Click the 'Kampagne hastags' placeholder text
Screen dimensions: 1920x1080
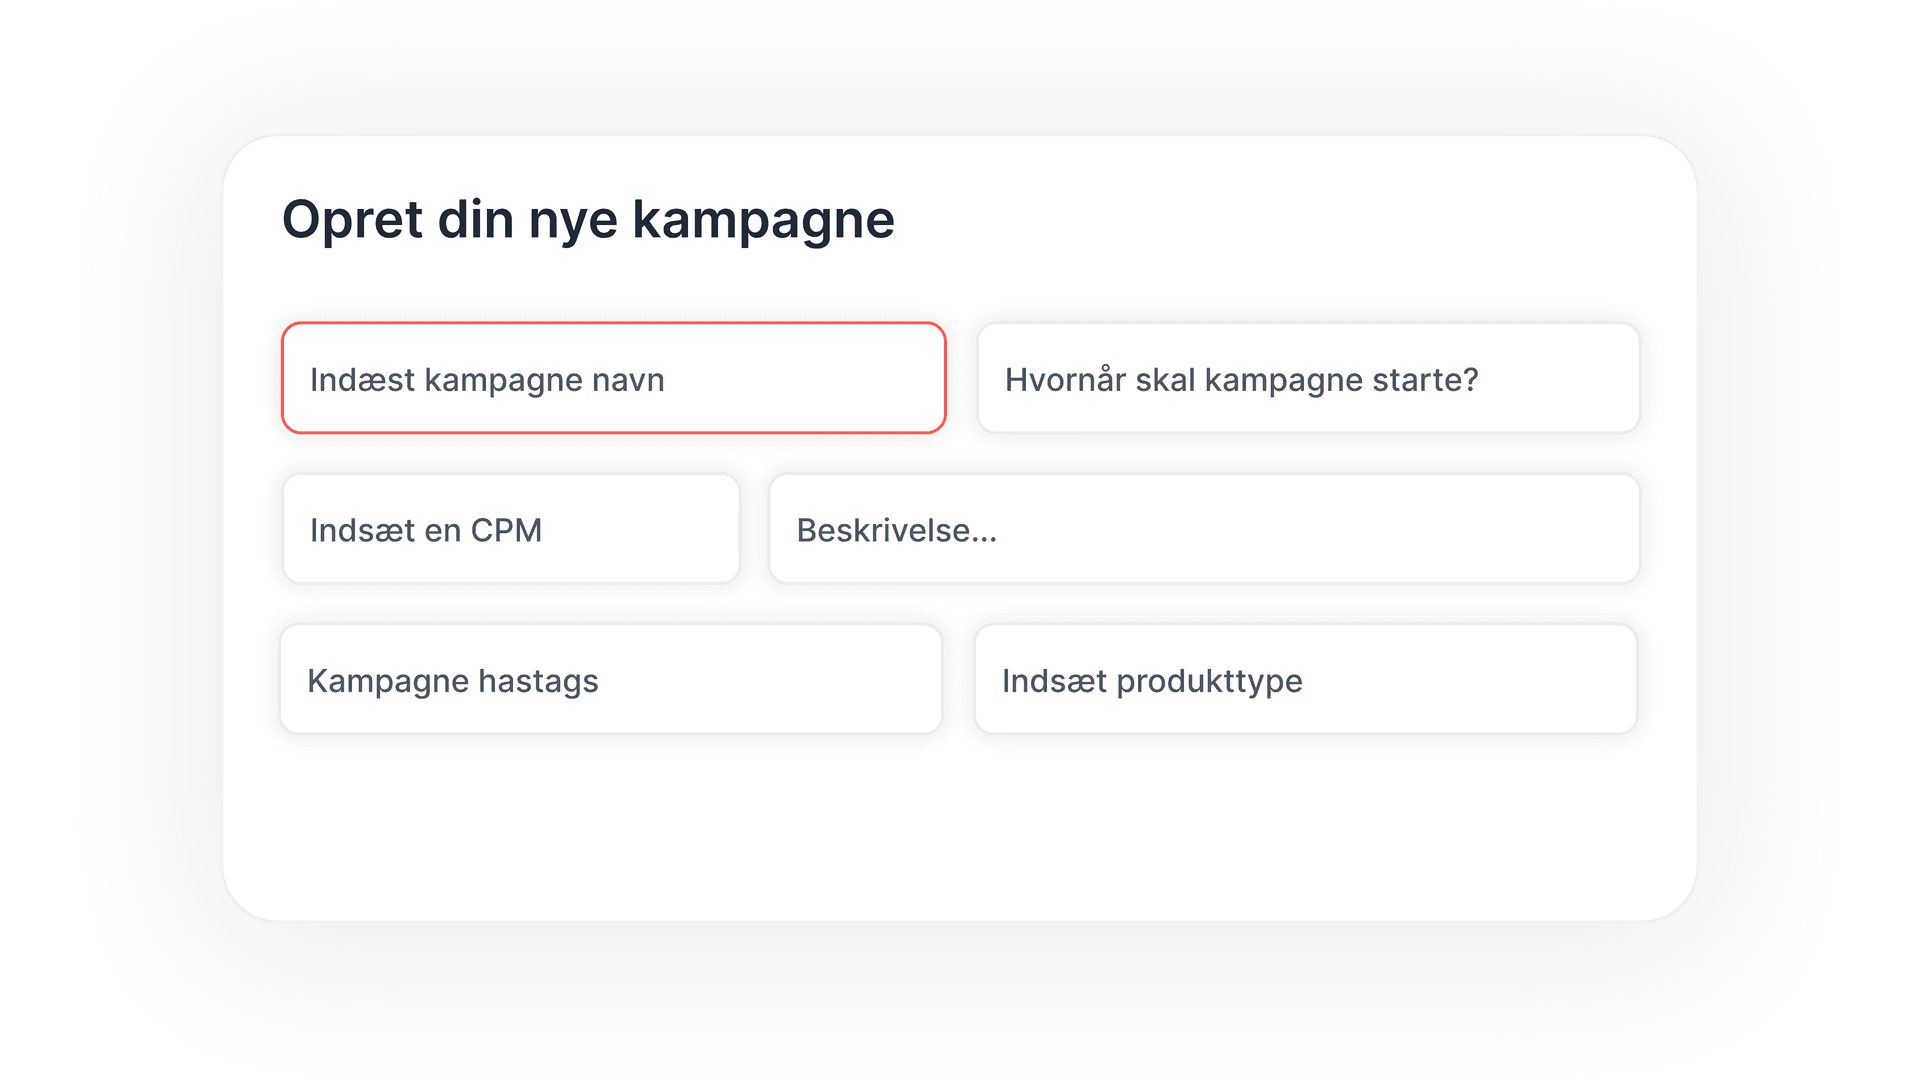tap(452, 681)
